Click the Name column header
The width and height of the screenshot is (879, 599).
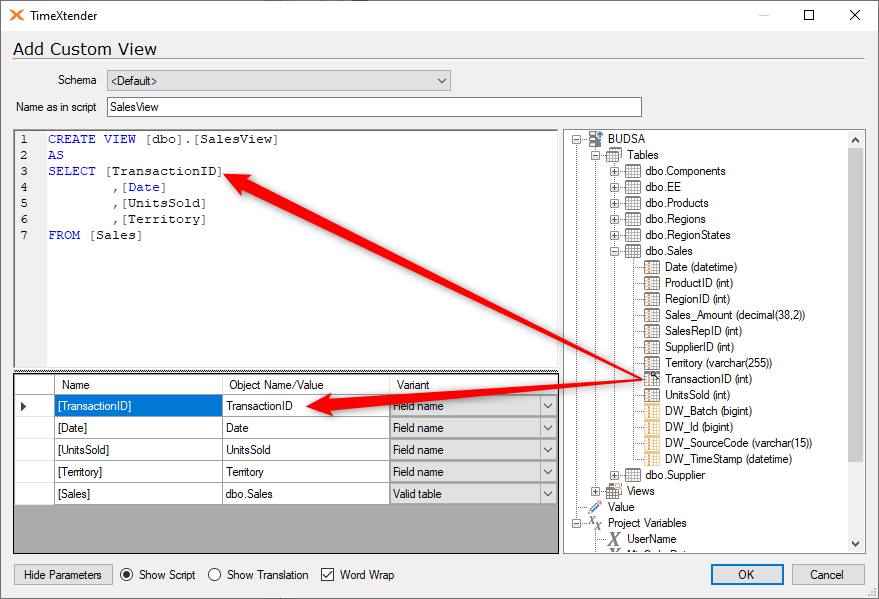coord(138,385)
